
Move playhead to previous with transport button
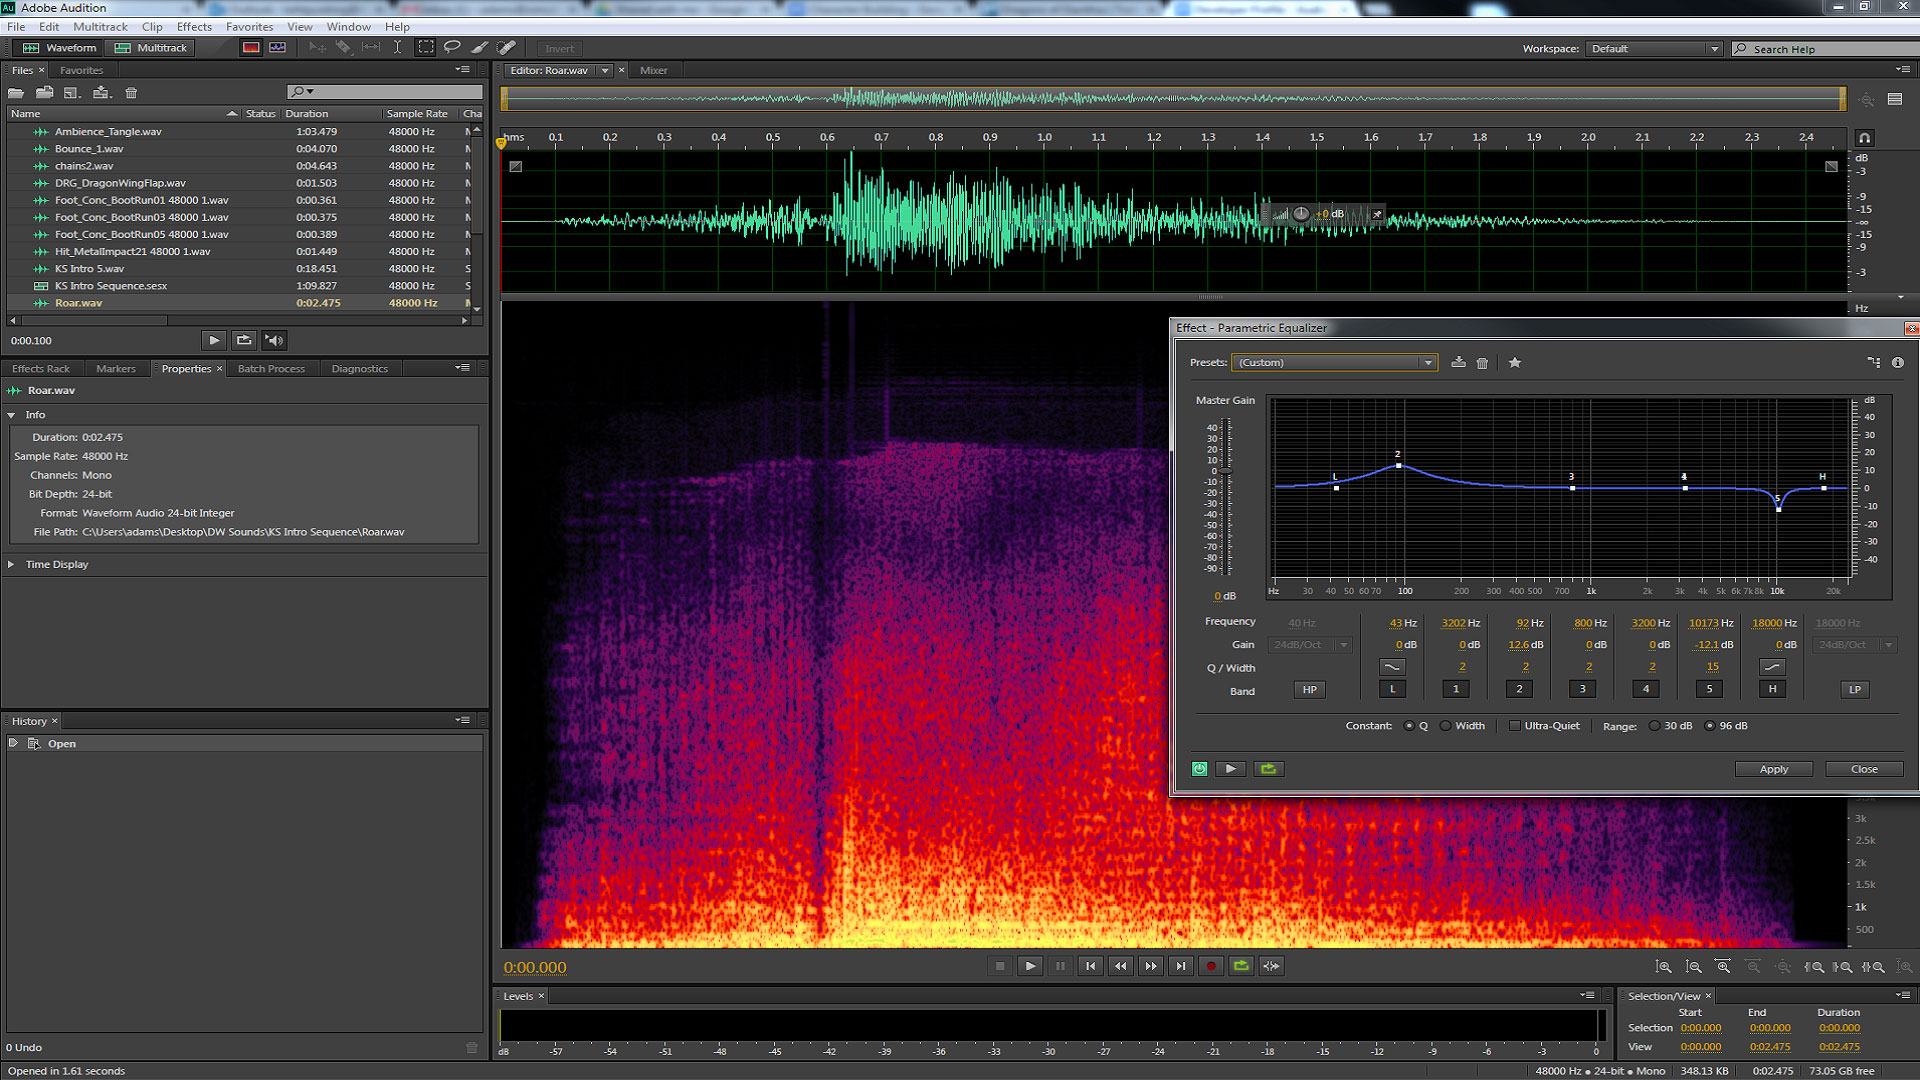[1090, 966]
